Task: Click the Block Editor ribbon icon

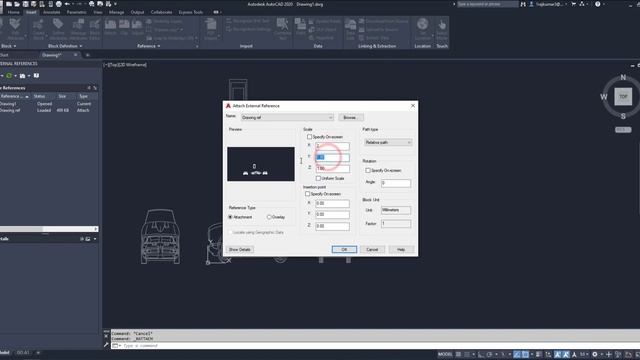Action: [x=95, y=29]
